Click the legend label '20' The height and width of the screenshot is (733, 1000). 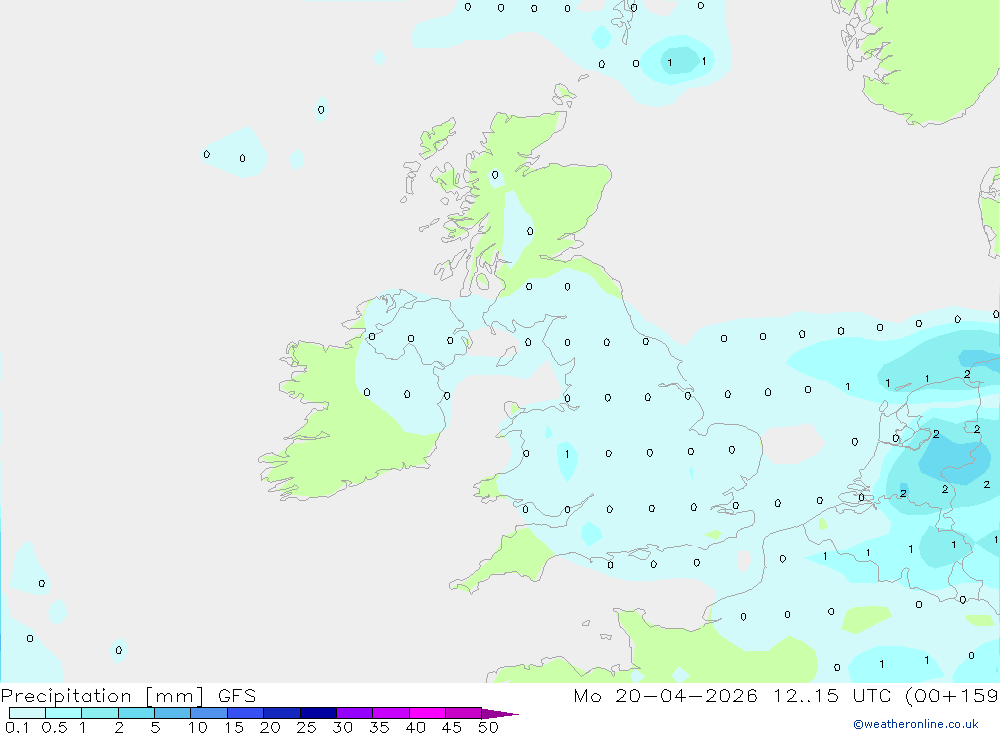point(270,727)
